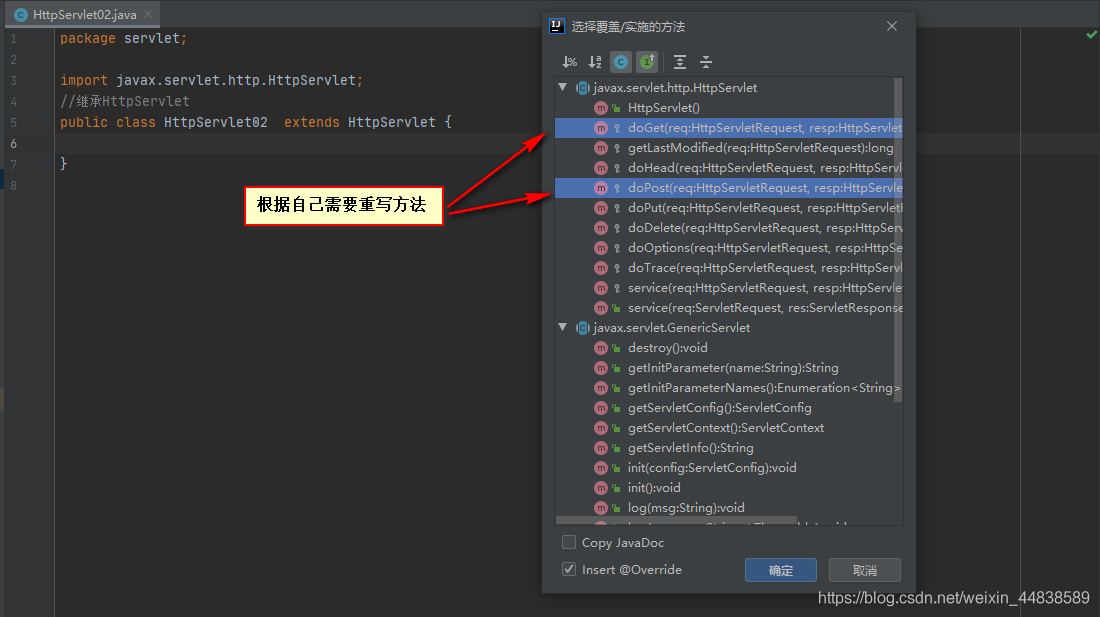Click the Java class icon on editor tab

[21, 15]
